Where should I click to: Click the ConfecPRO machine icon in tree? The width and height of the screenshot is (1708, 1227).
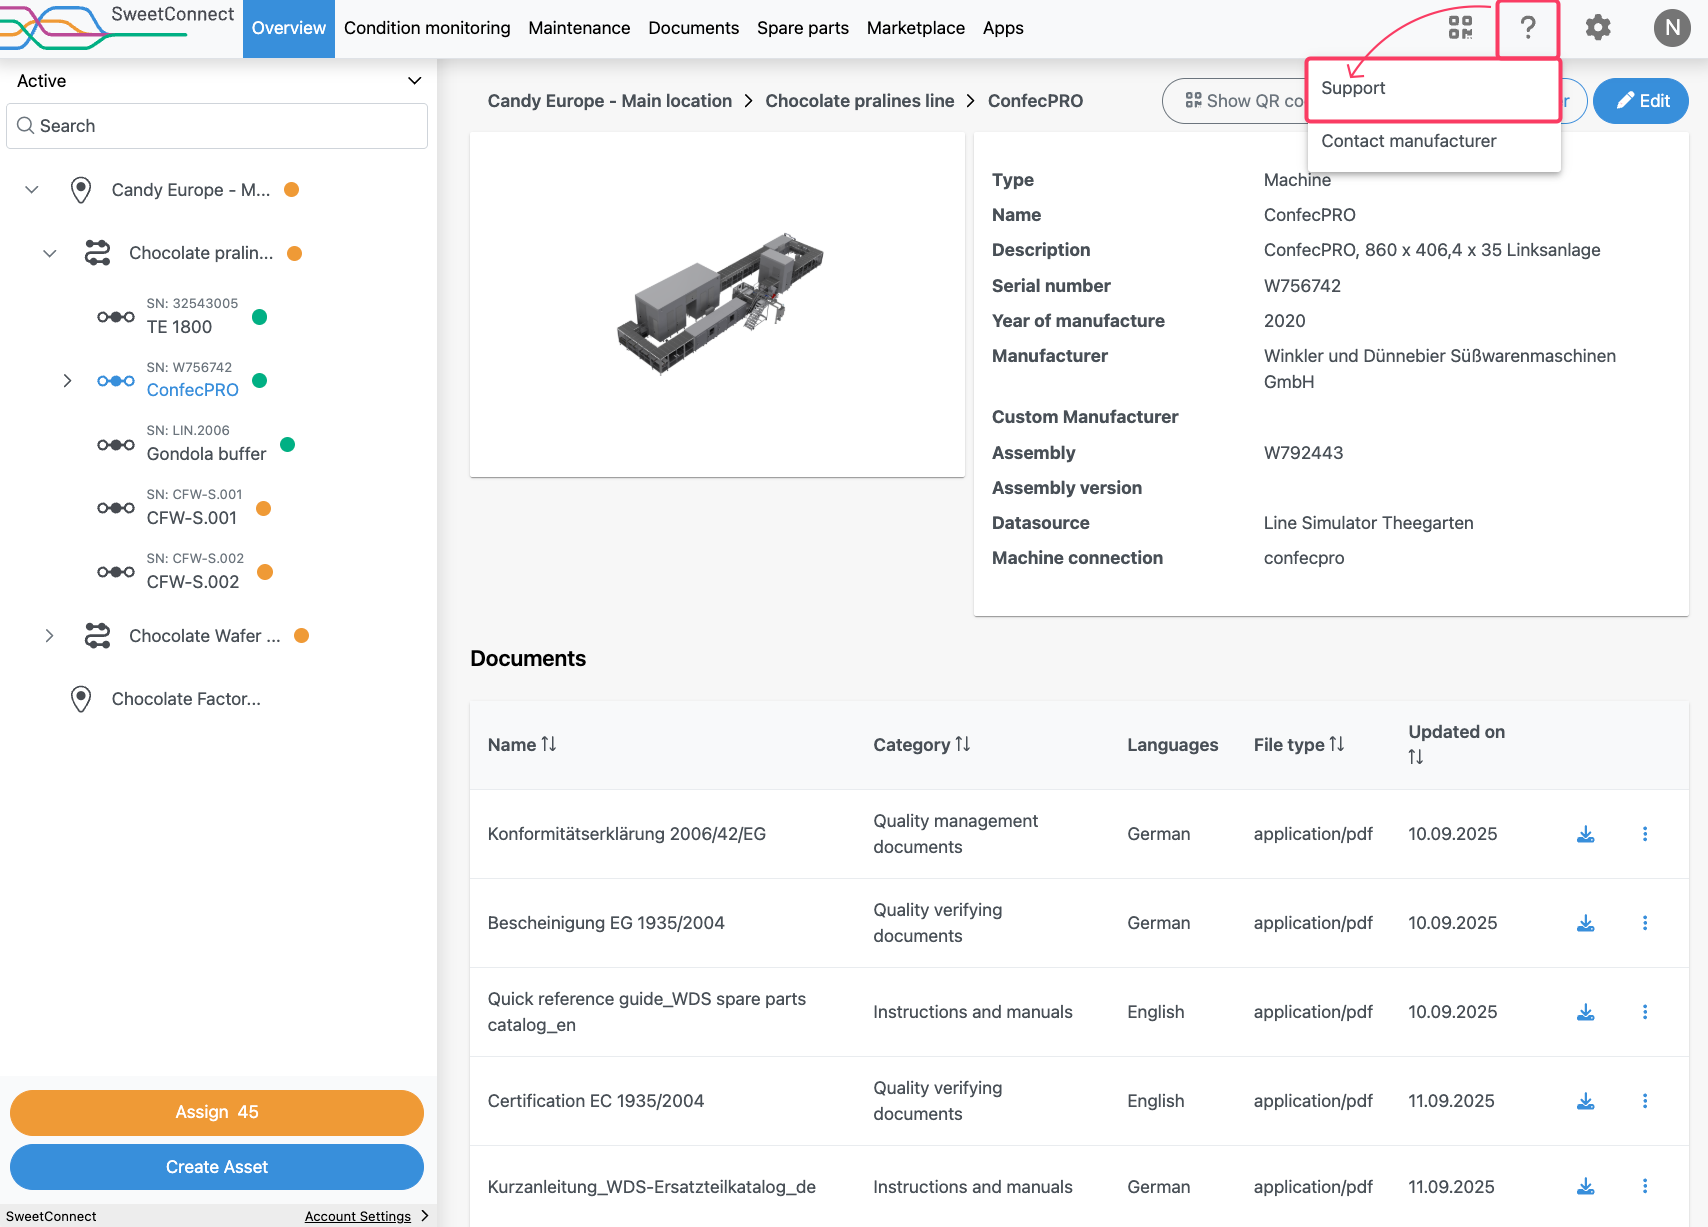click(116, 381)
